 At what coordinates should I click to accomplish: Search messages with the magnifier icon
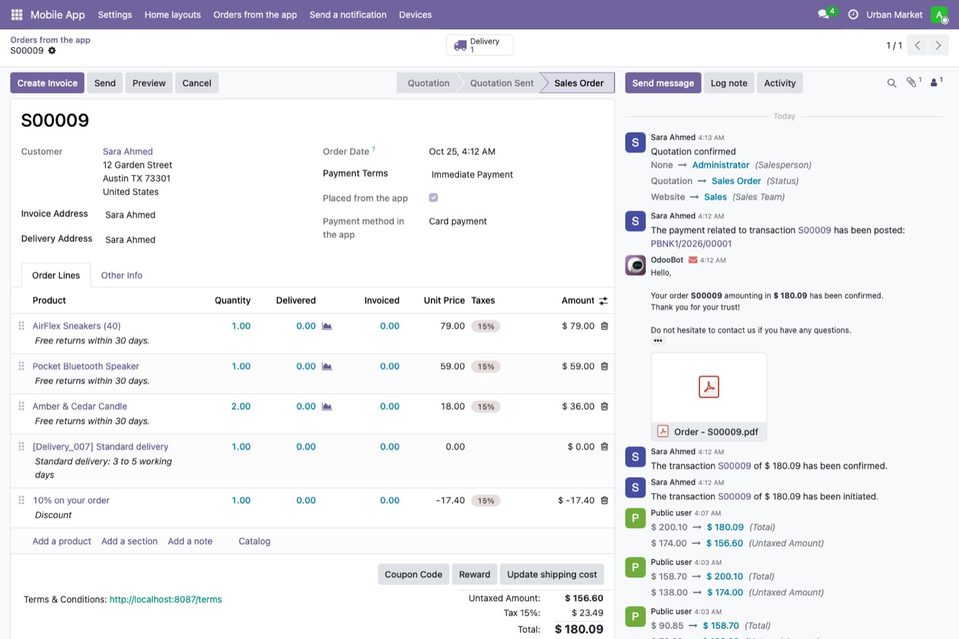(892, 83)
